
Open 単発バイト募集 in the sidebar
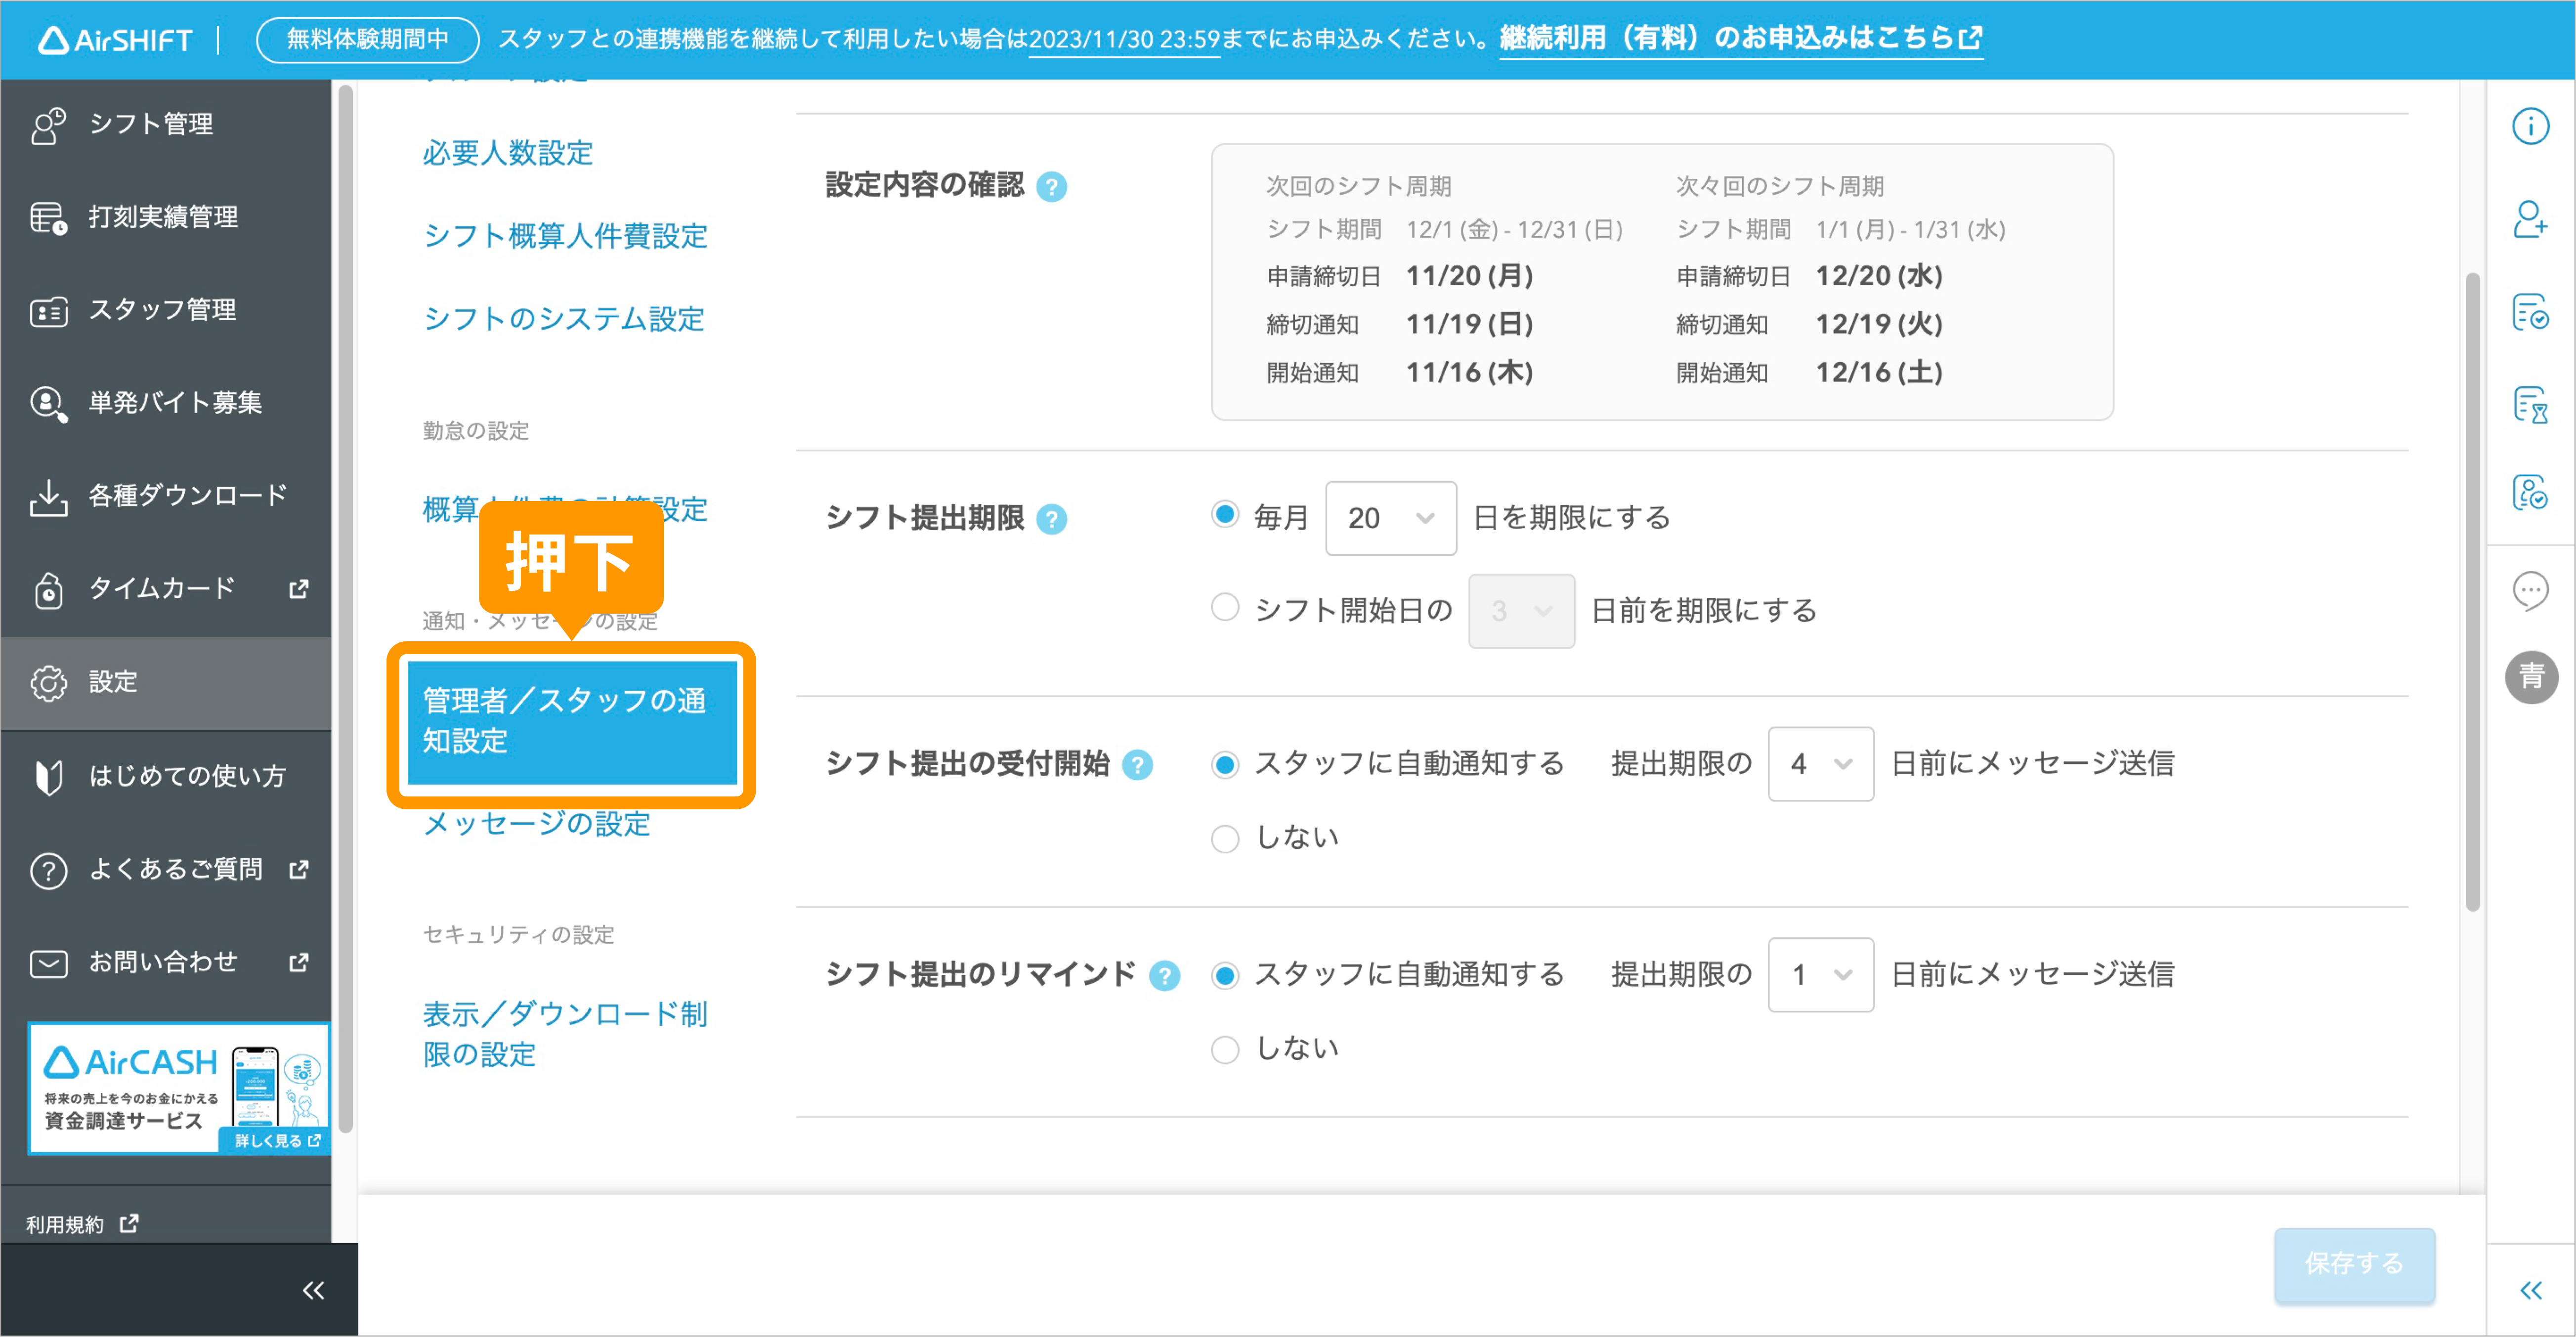165,403
